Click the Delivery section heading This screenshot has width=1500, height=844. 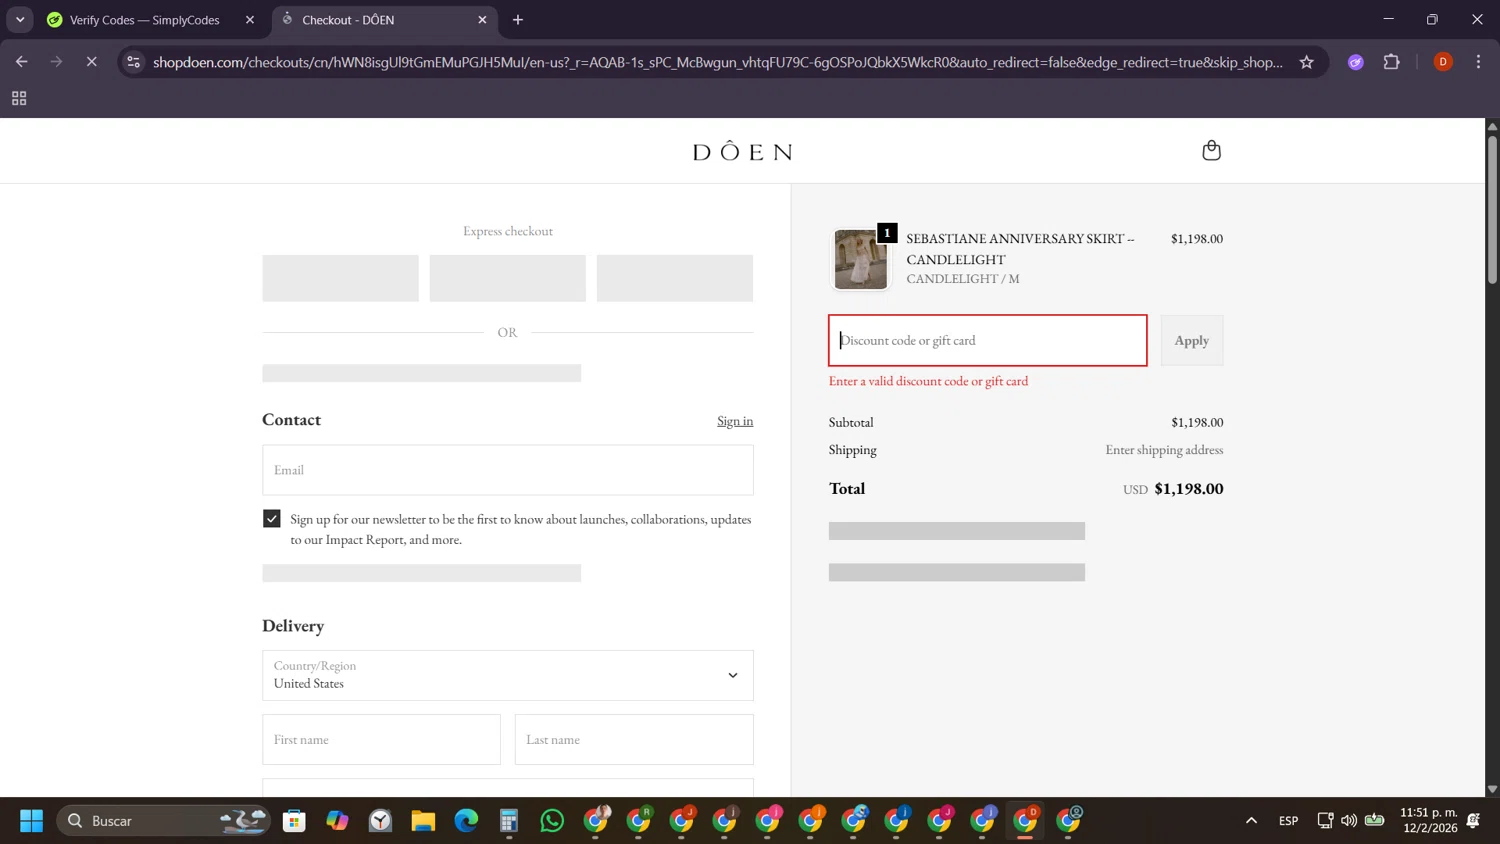pos(293,626)
